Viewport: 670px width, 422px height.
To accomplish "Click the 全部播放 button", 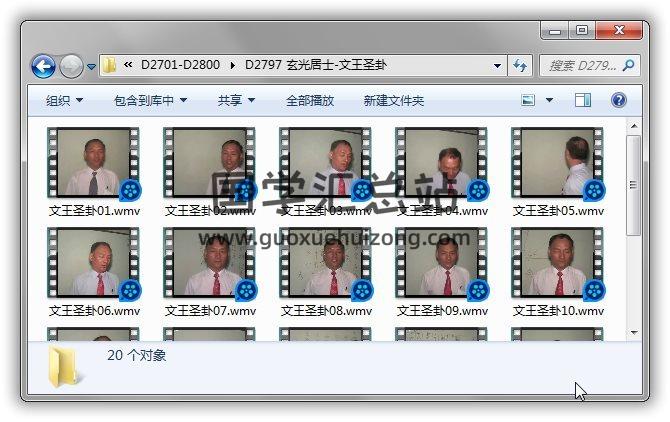I will (x=310, y=101).
